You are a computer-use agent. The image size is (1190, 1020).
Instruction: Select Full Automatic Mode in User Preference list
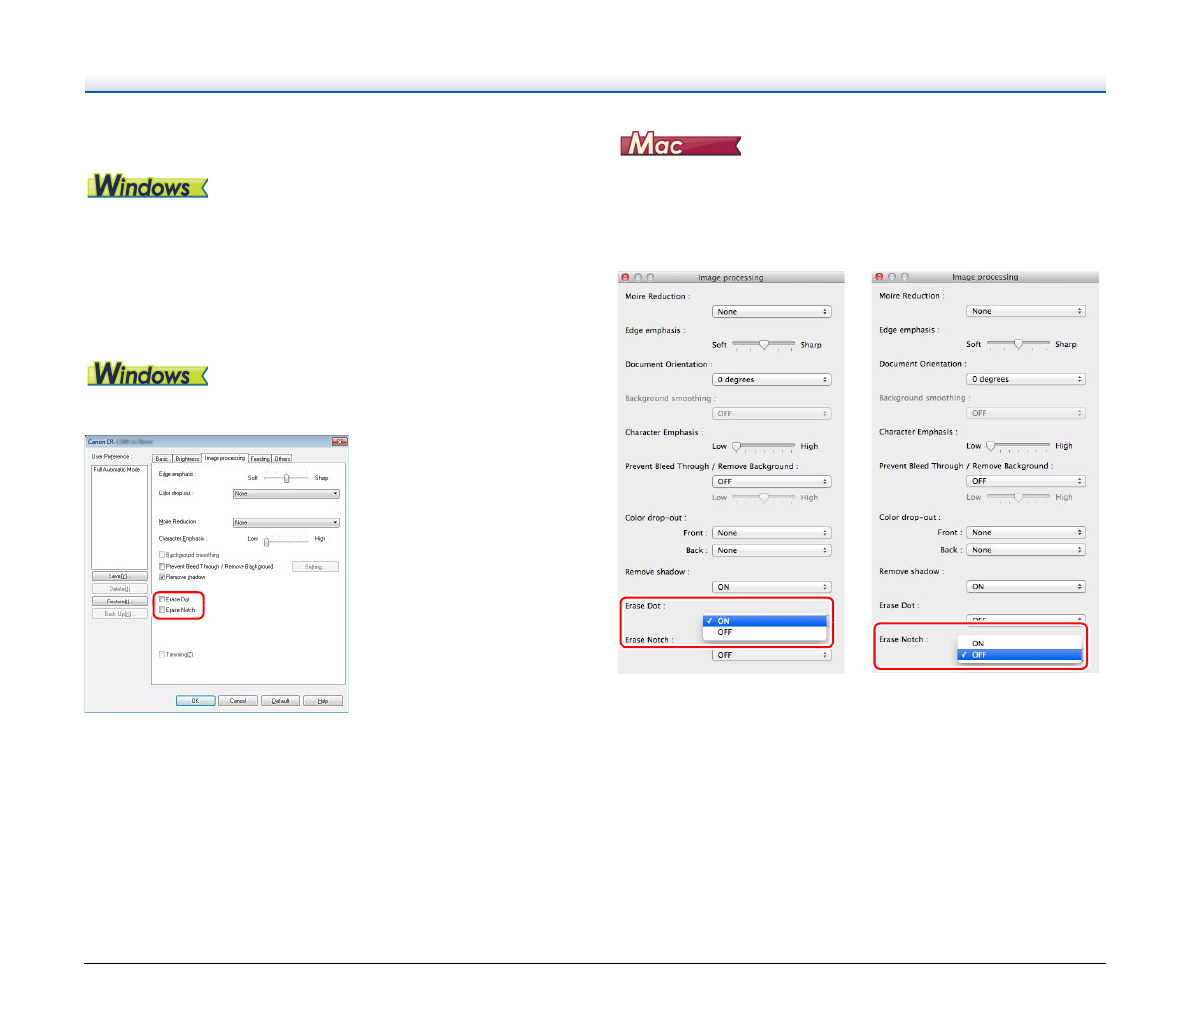point(116,469)
